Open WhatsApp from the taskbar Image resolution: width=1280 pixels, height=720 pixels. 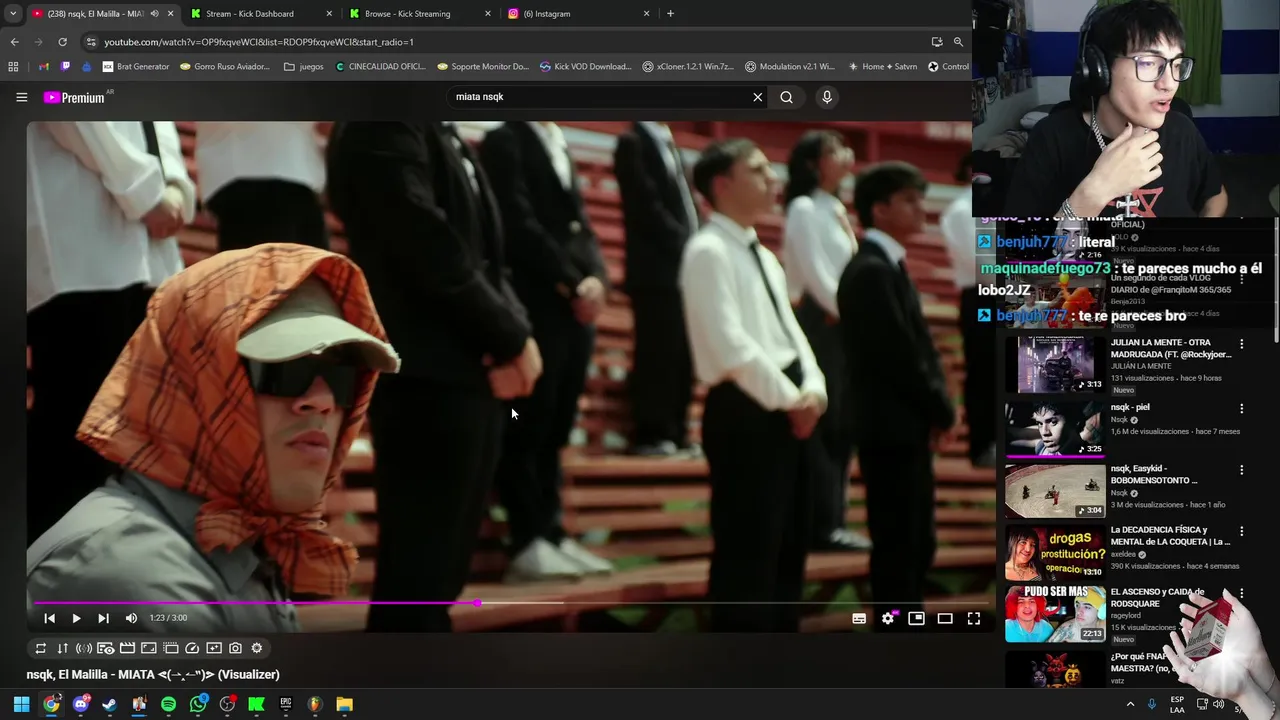tap(198, 704)
